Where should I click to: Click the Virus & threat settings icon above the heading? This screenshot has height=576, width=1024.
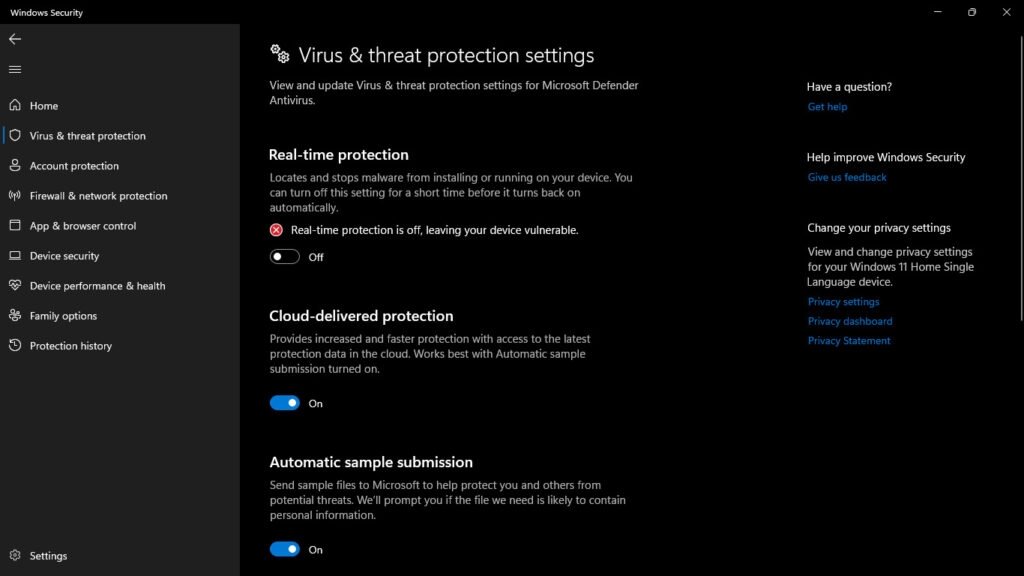[x=280, y=55]
